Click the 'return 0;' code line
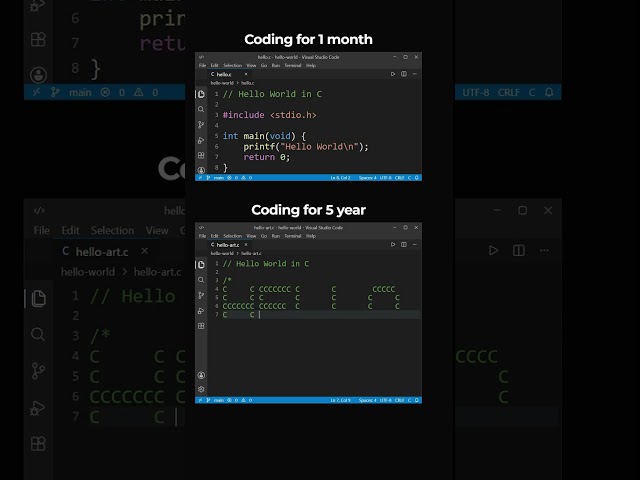 [267, 157]
